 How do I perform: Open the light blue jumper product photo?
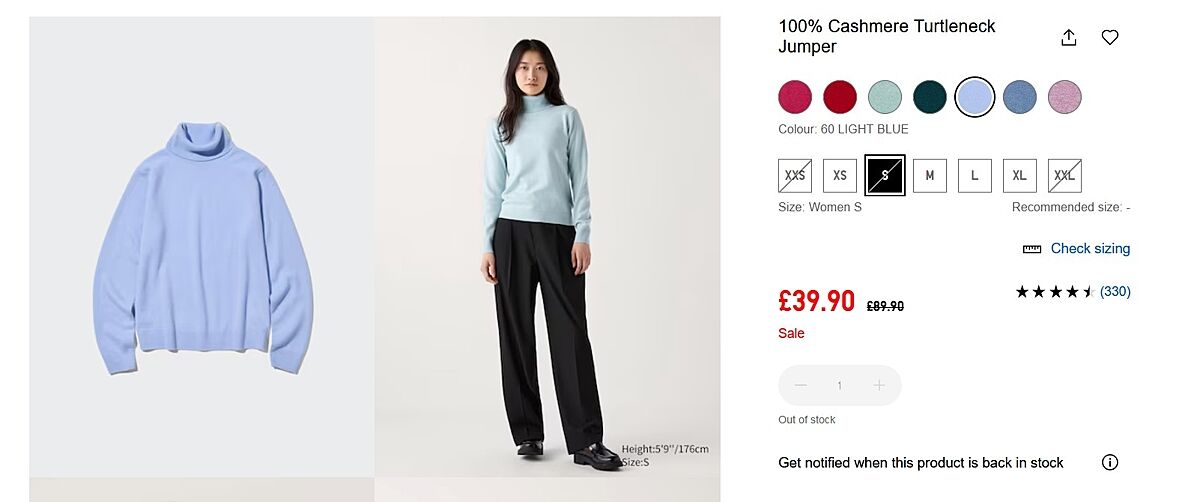pyautogui.click(x=202, y=247)
